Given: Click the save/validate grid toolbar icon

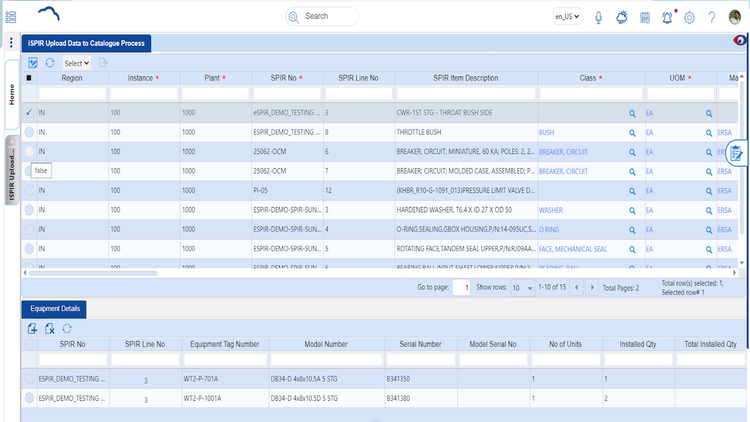Looking at the screenshot, I should tap(33, 63).
